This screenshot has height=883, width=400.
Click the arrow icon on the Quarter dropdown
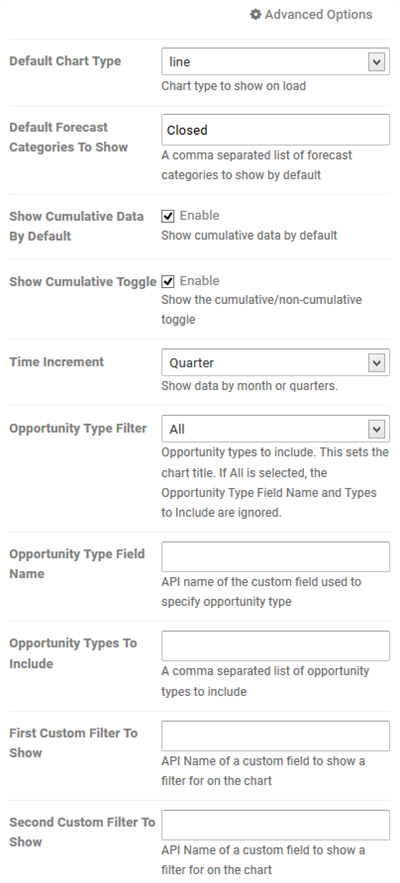tap(376, 363)
